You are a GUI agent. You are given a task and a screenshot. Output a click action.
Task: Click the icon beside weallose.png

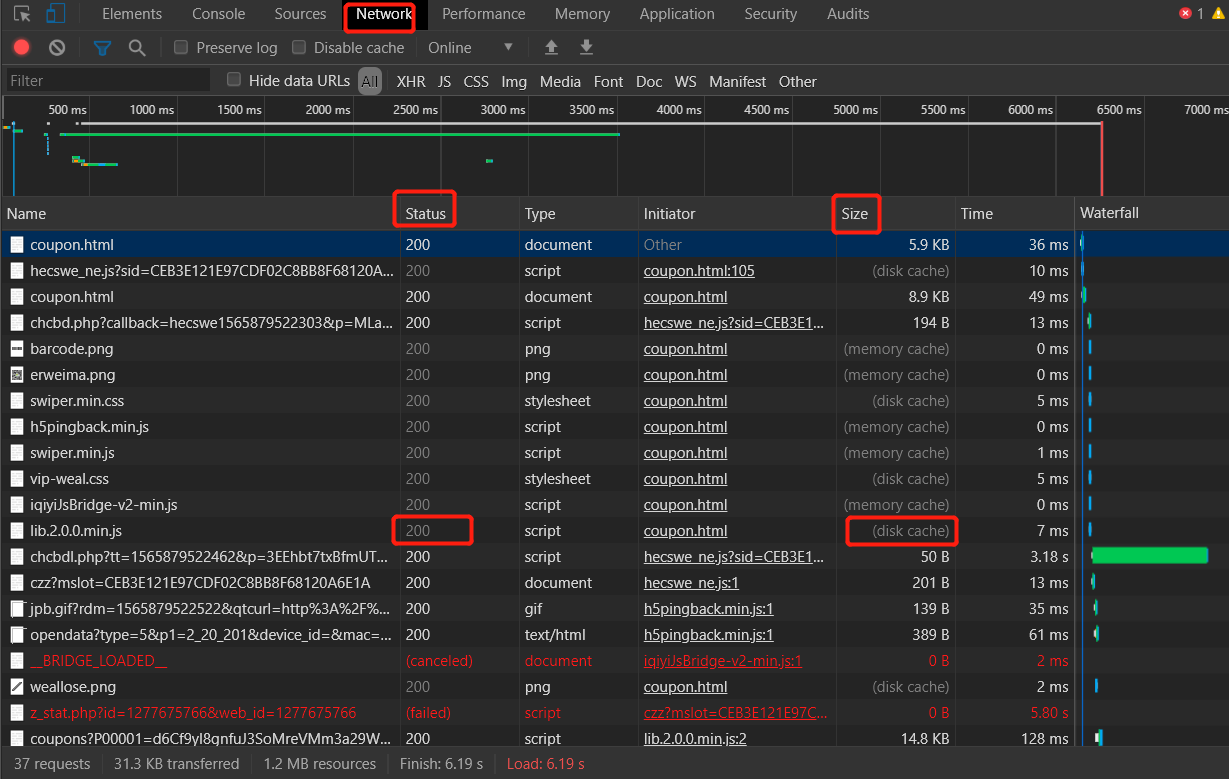click(17, 687)
